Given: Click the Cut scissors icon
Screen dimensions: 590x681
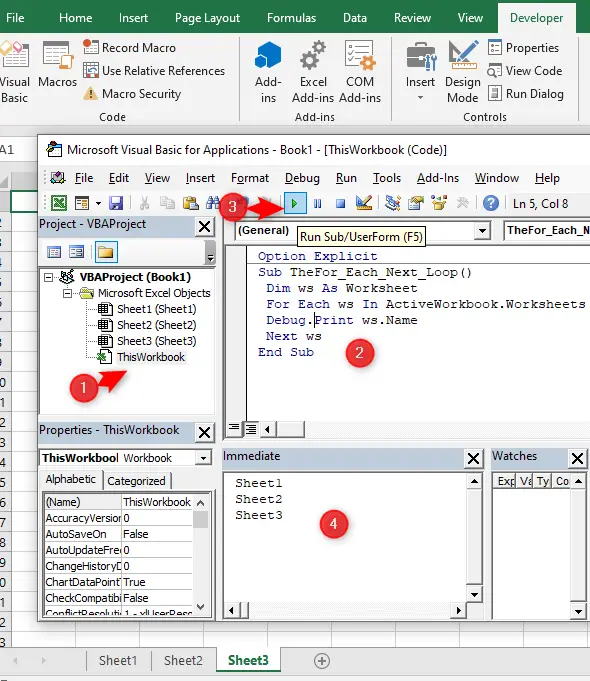Looking at the screenshot, I should point(144,203).
